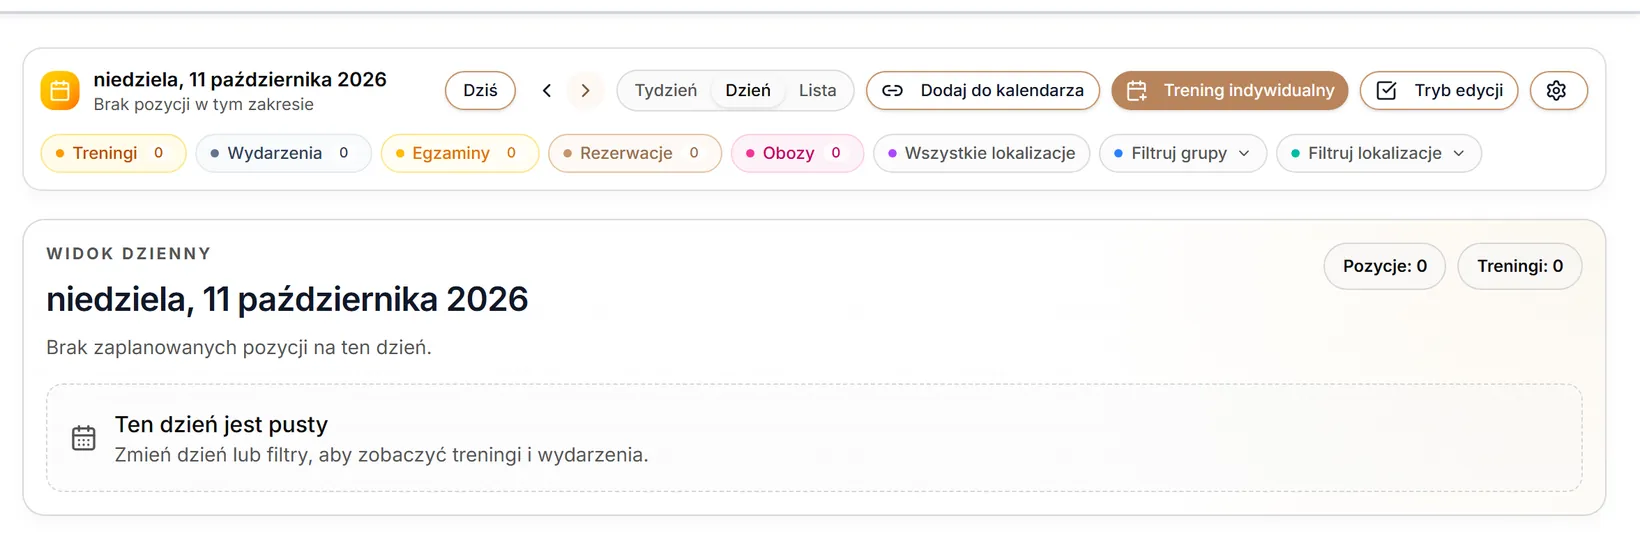Jump to today with Dziś button

[x=480, y=91]
